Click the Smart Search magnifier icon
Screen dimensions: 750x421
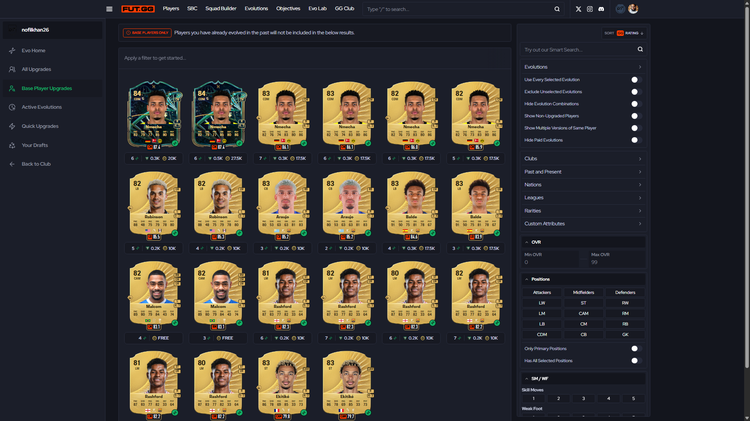640,49
